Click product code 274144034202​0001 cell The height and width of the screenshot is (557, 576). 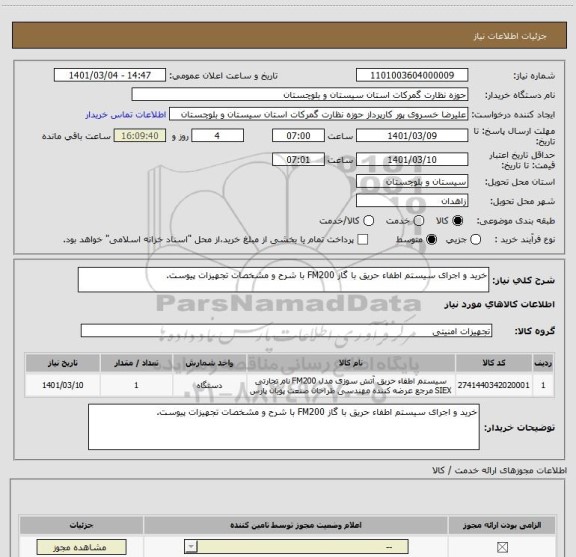click(494, 385)
